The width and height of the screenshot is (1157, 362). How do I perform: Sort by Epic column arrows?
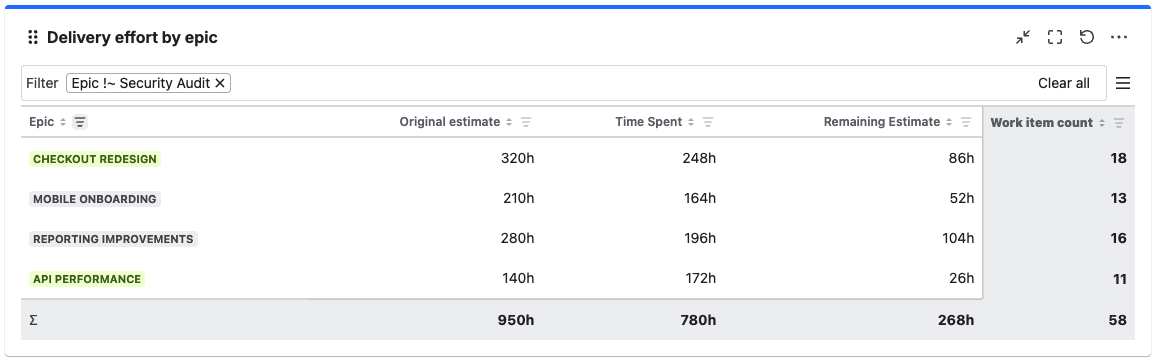point(63,122)
